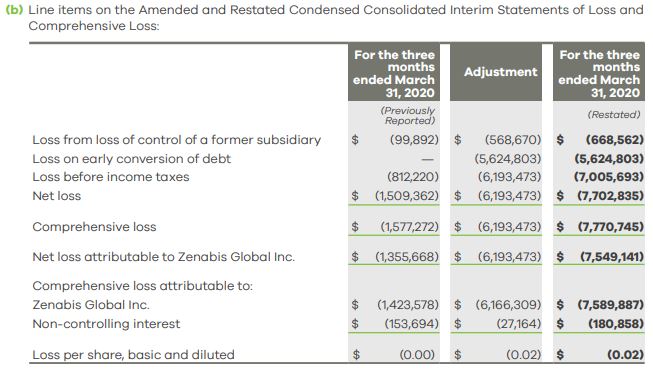This screenshot has width=653, height=370.
Task: Click the 'Loss before income taxes' row label
Action: 111,177
